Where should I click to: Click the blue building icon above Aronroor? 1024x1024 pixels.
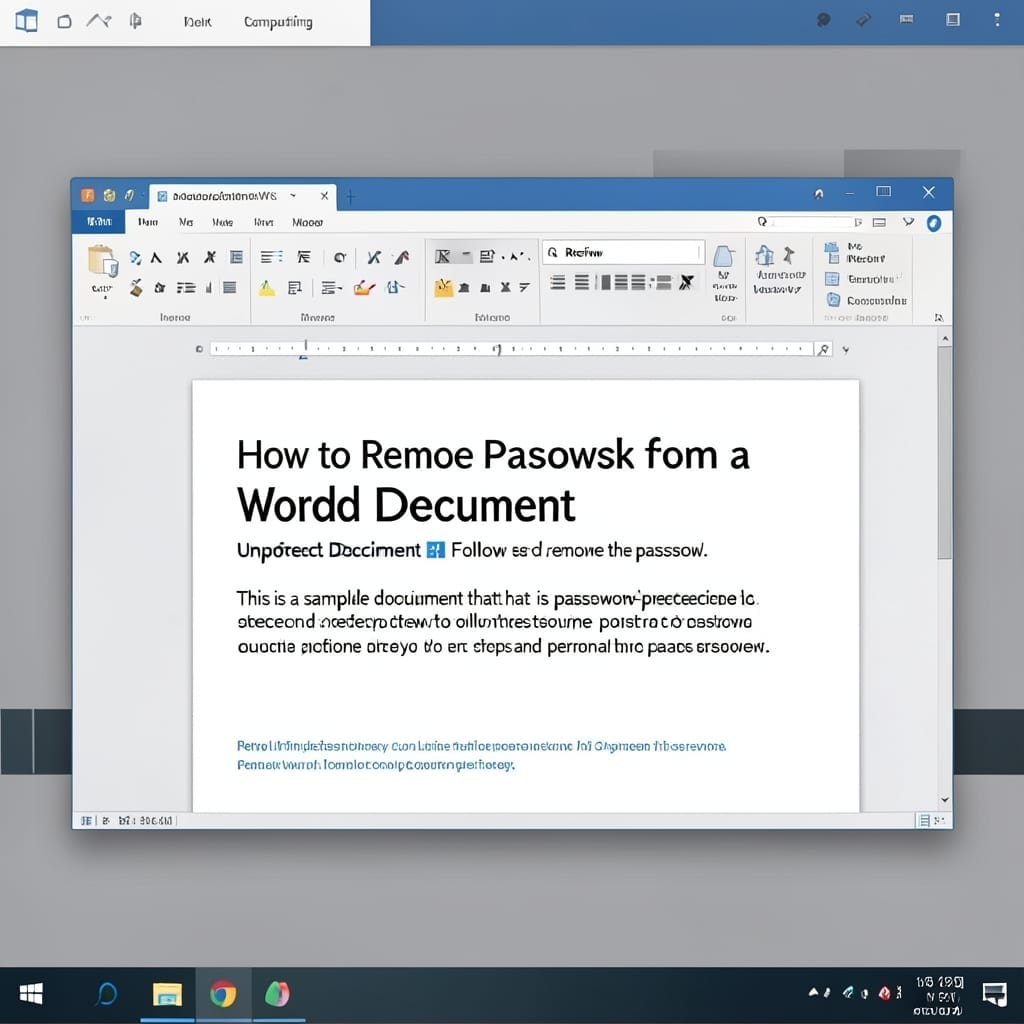(x=765, y=255)
